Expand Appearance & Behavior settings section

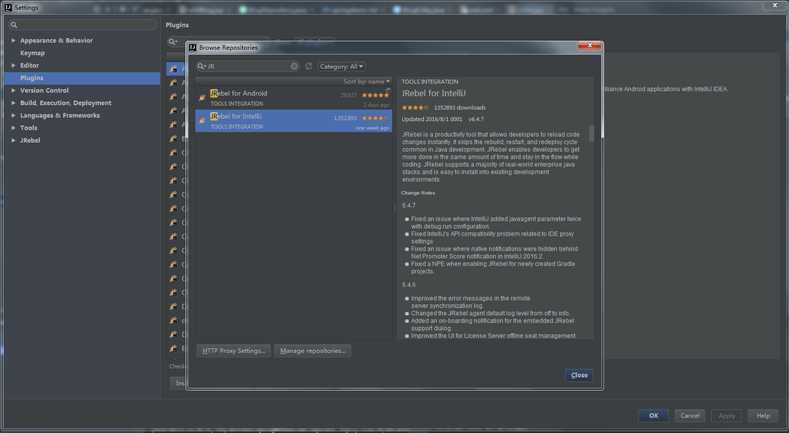click(x=13, y=40)
